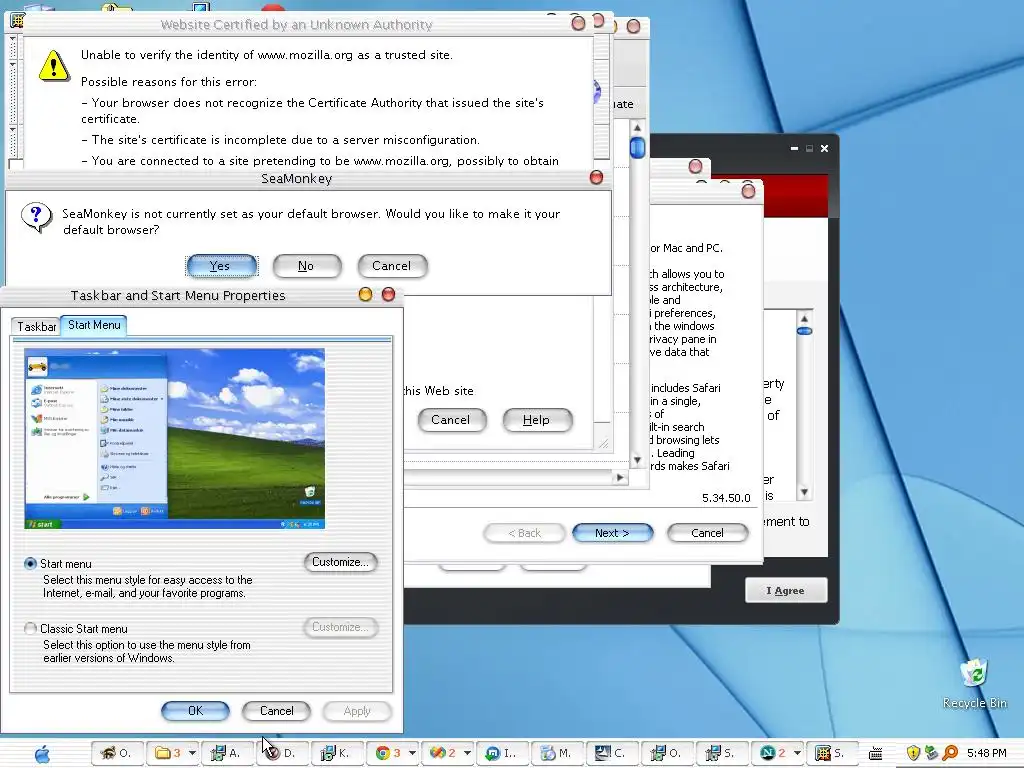Click the scroll down arrow in certificate window

[x=637, y=460]
